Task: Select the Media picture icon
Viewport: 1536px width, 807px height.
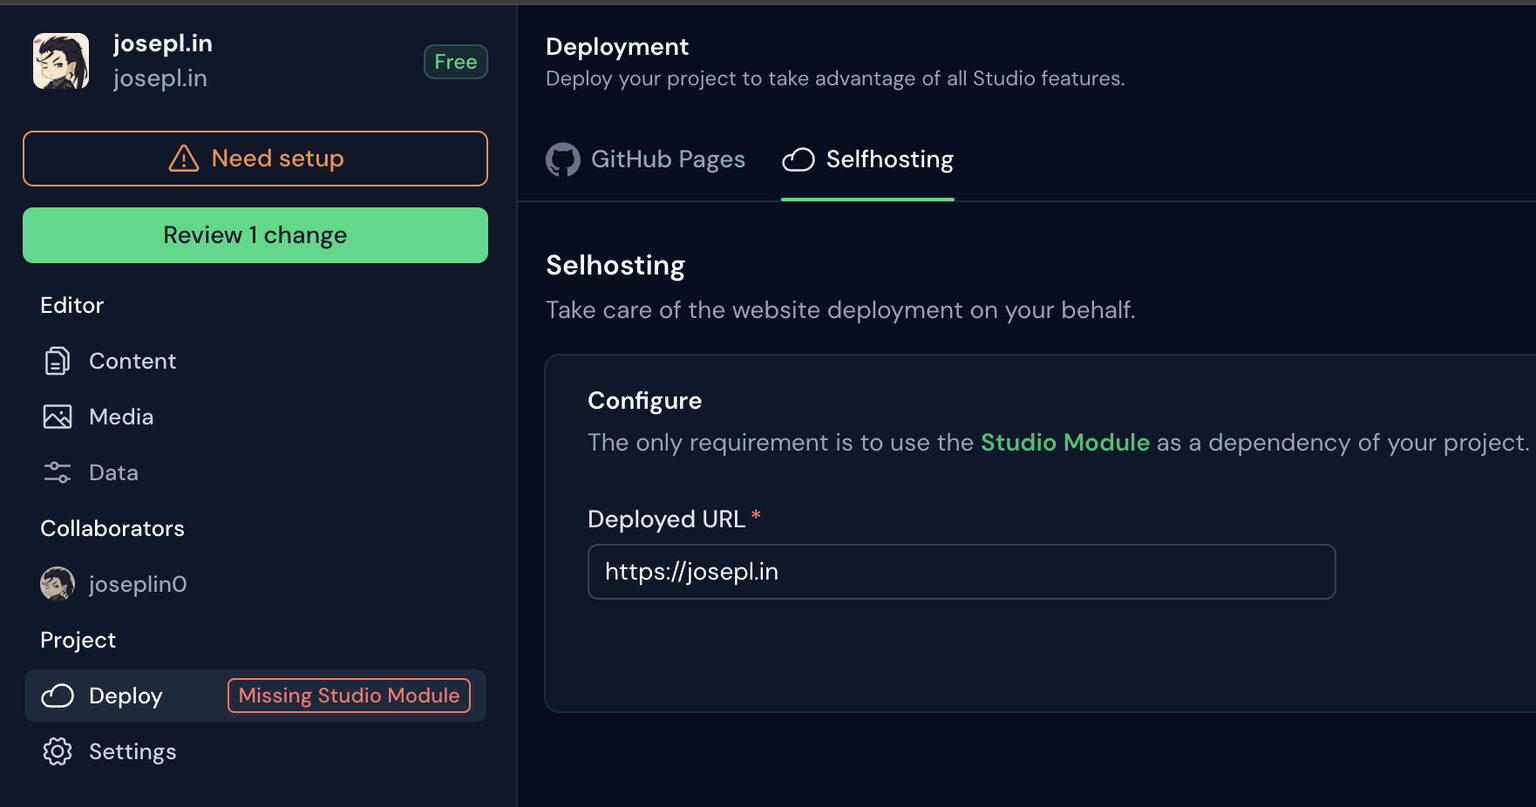Action: (57, 417)
